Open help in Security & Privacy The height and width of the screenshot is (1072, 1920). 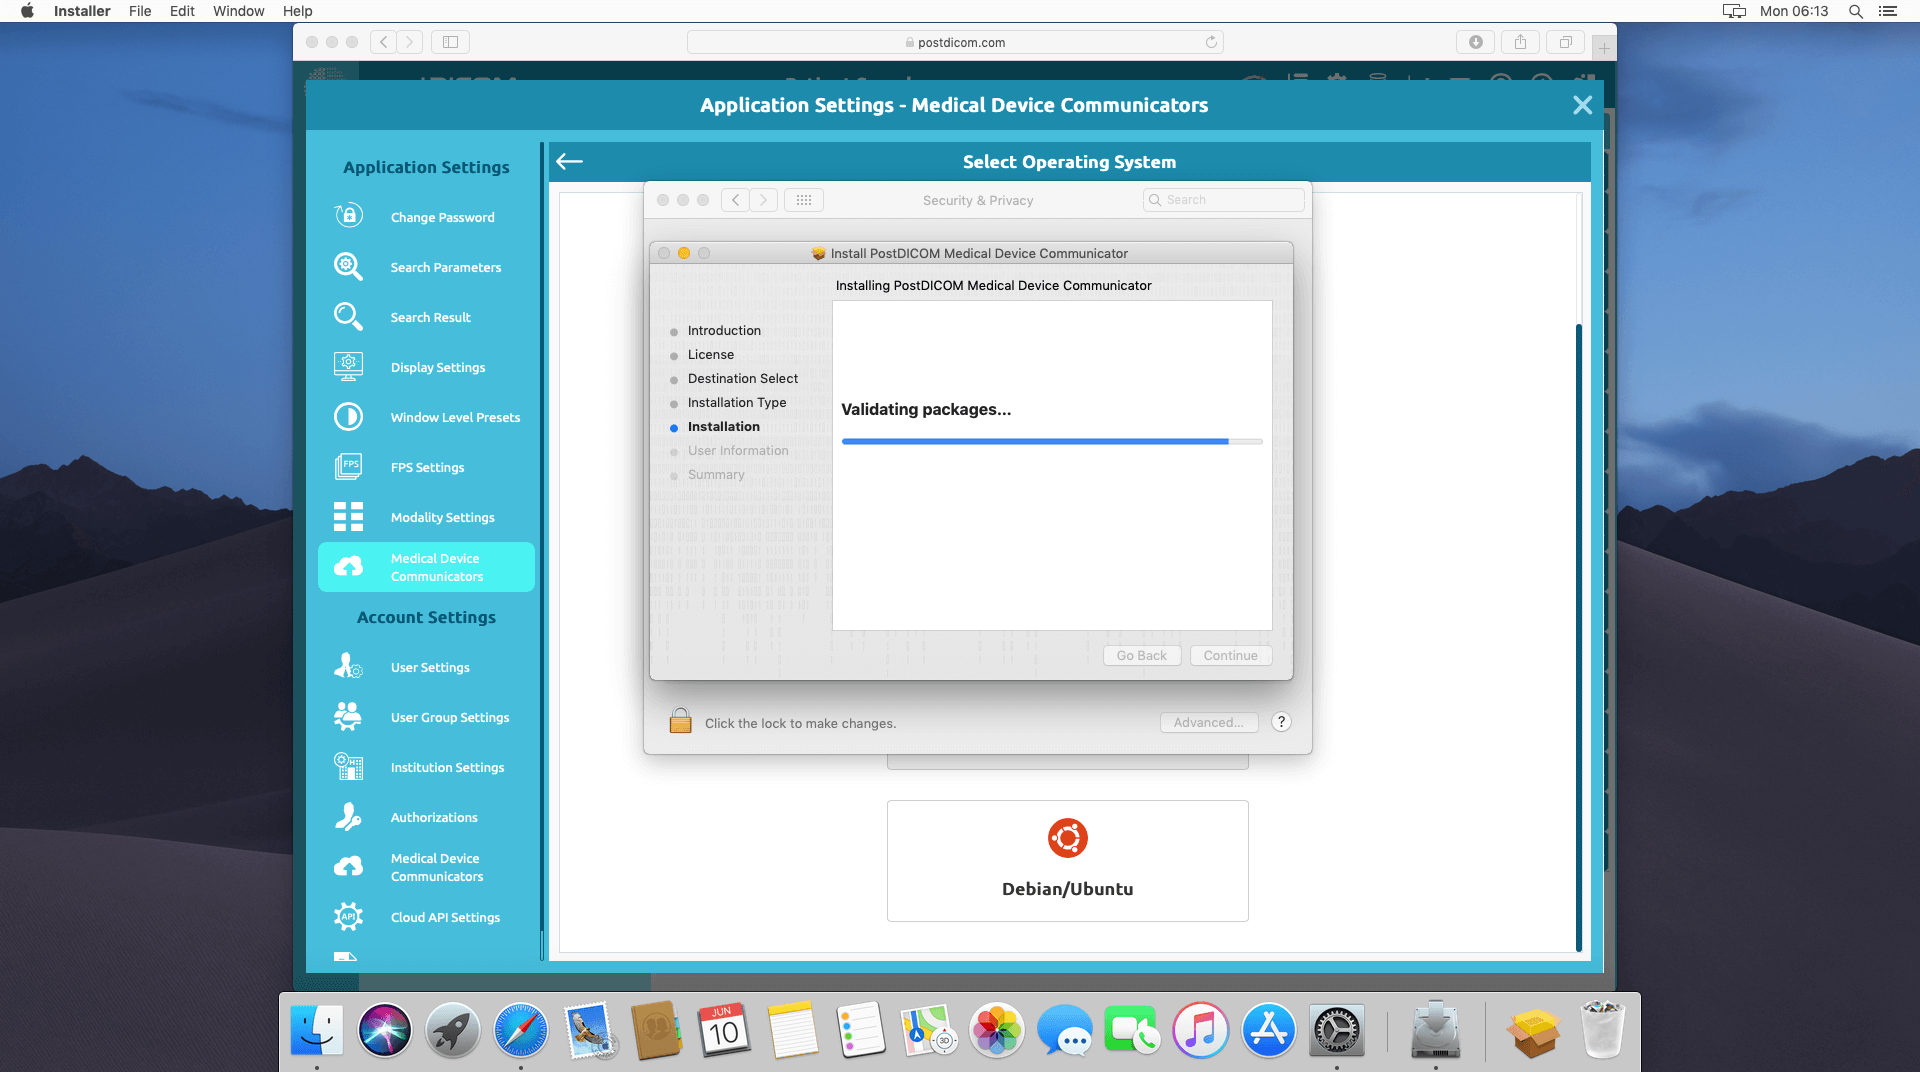pos(1281,722)
